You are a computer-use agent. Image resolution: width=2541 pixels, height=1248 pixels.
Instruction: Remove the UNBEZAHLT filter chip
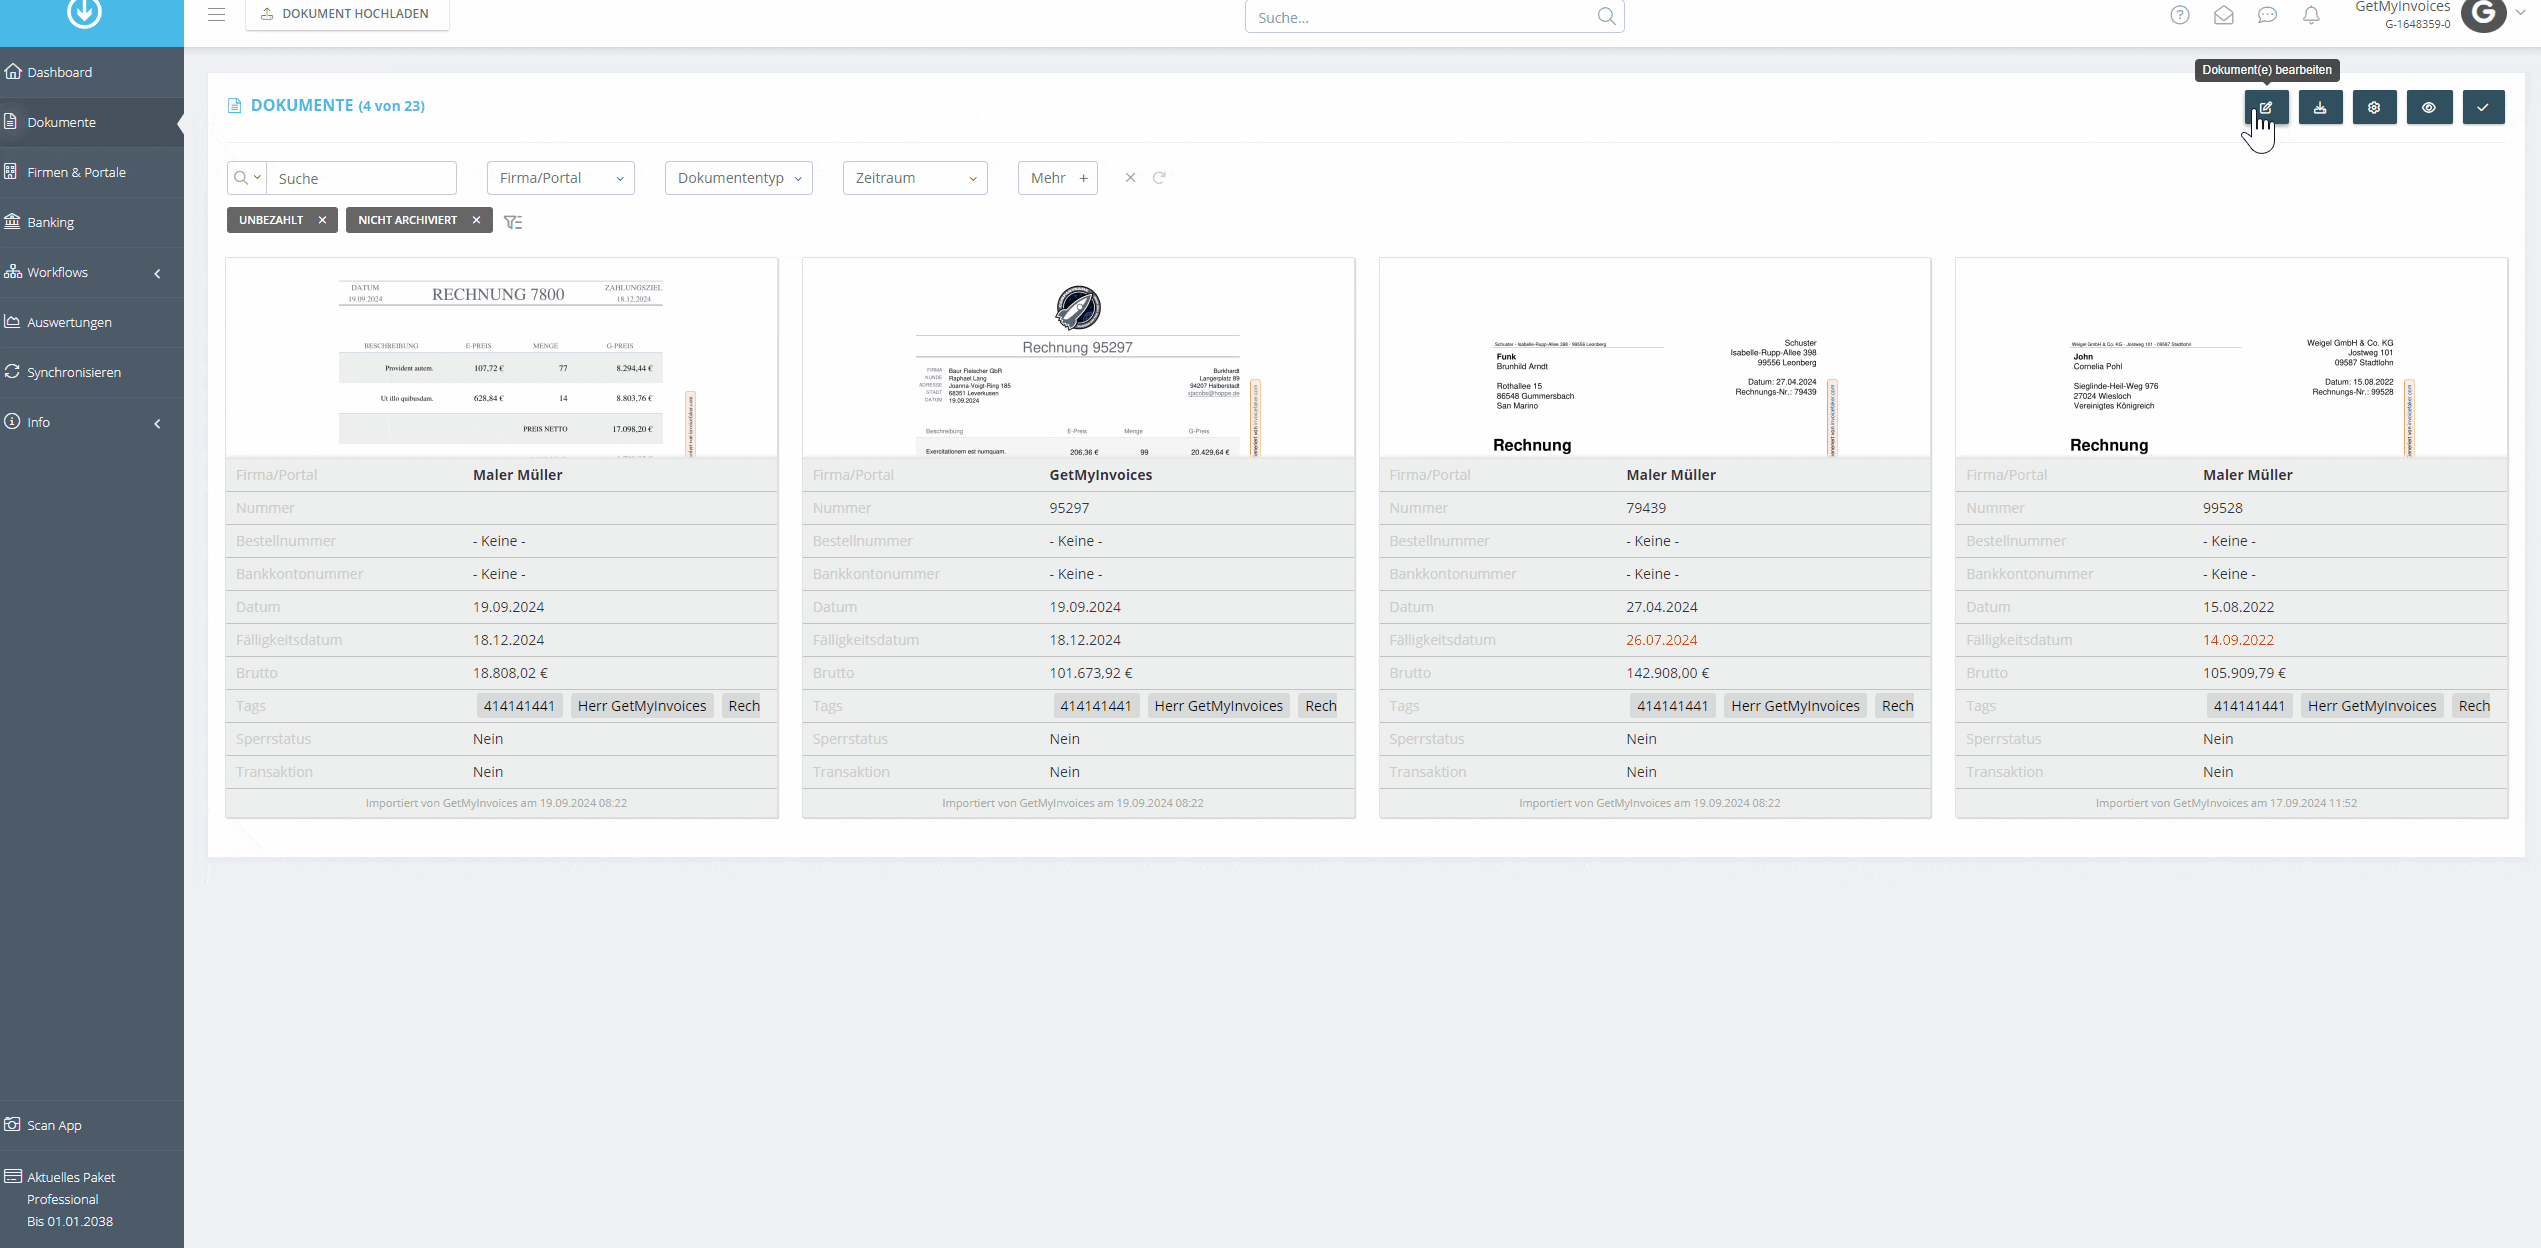coord(322,220)
